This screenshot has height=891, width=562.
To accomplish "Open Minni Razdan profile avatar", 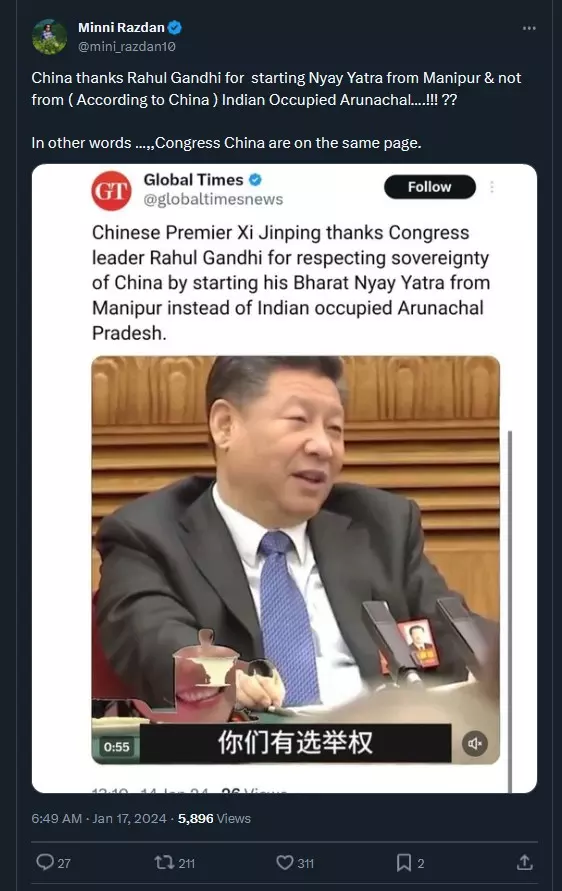I will (x=49, y=36).
